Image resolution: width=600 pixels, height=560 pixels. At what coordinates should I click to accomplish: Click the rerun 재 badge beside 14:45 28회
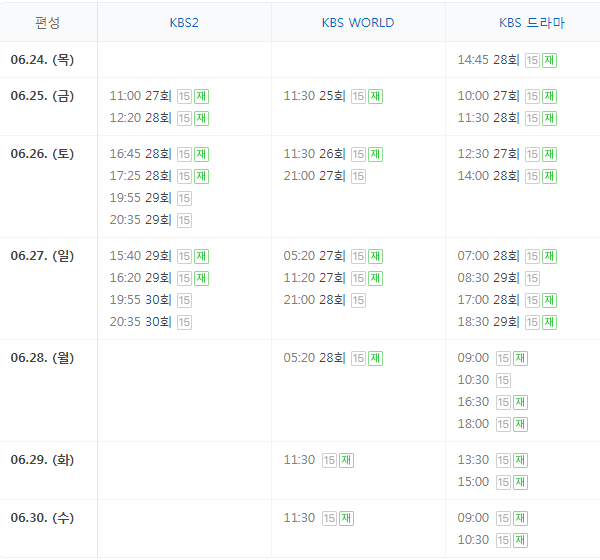549,60
